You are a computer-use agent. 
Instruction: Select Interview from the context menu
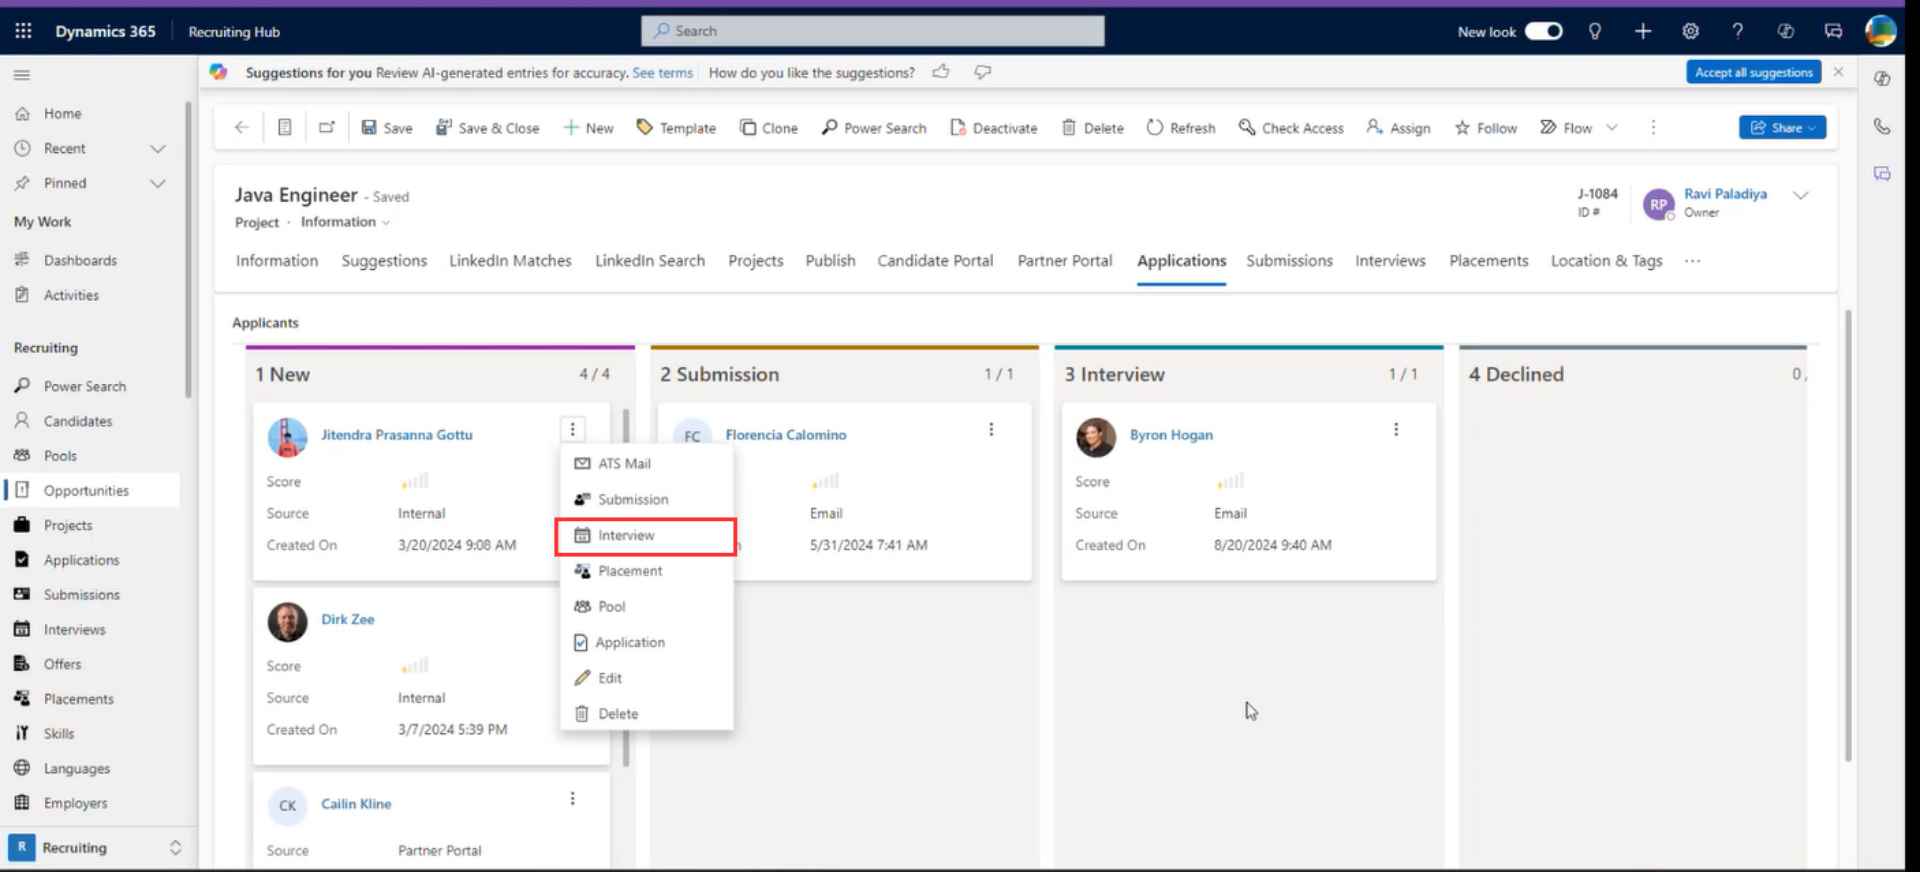pos(646,536)
